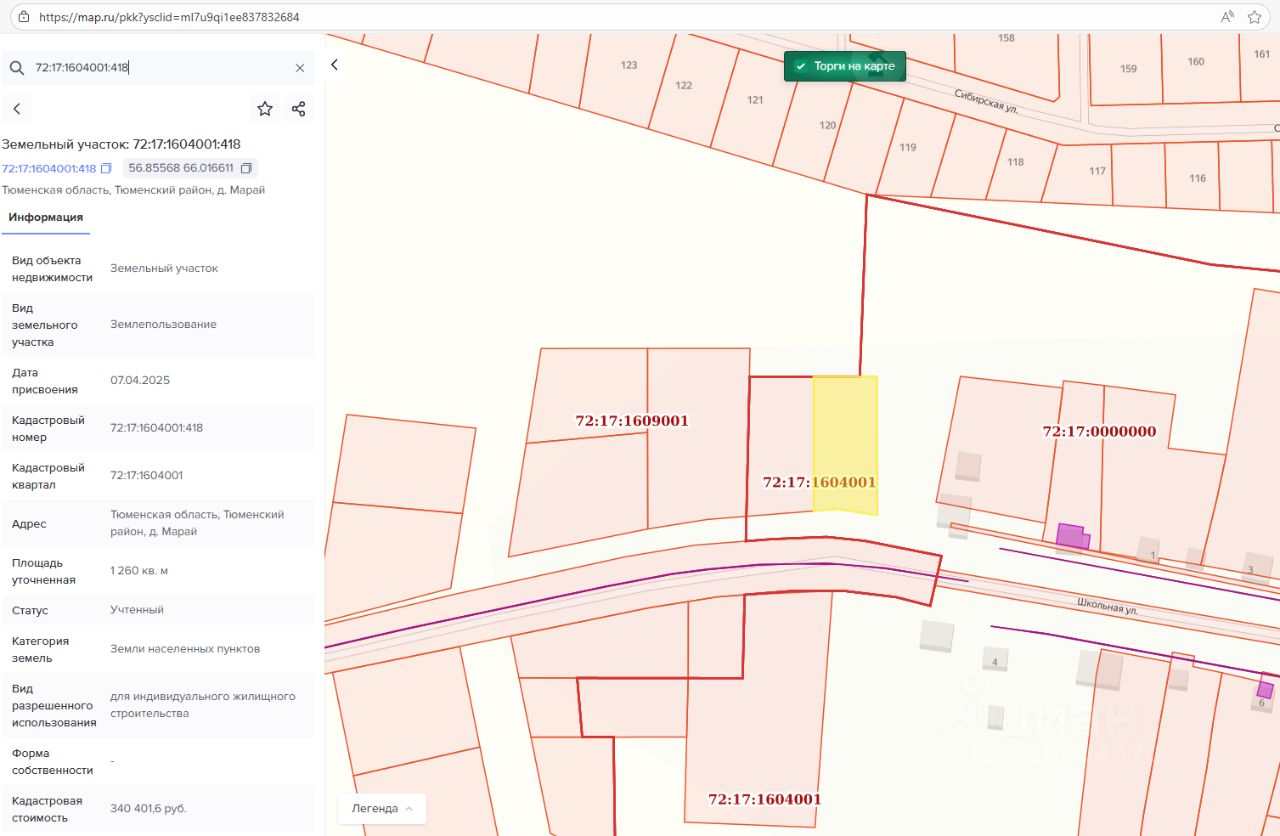Viewport: 1280px width, 836px height.
Task: Click the browser address bar URL
Action: click(168, 17)
